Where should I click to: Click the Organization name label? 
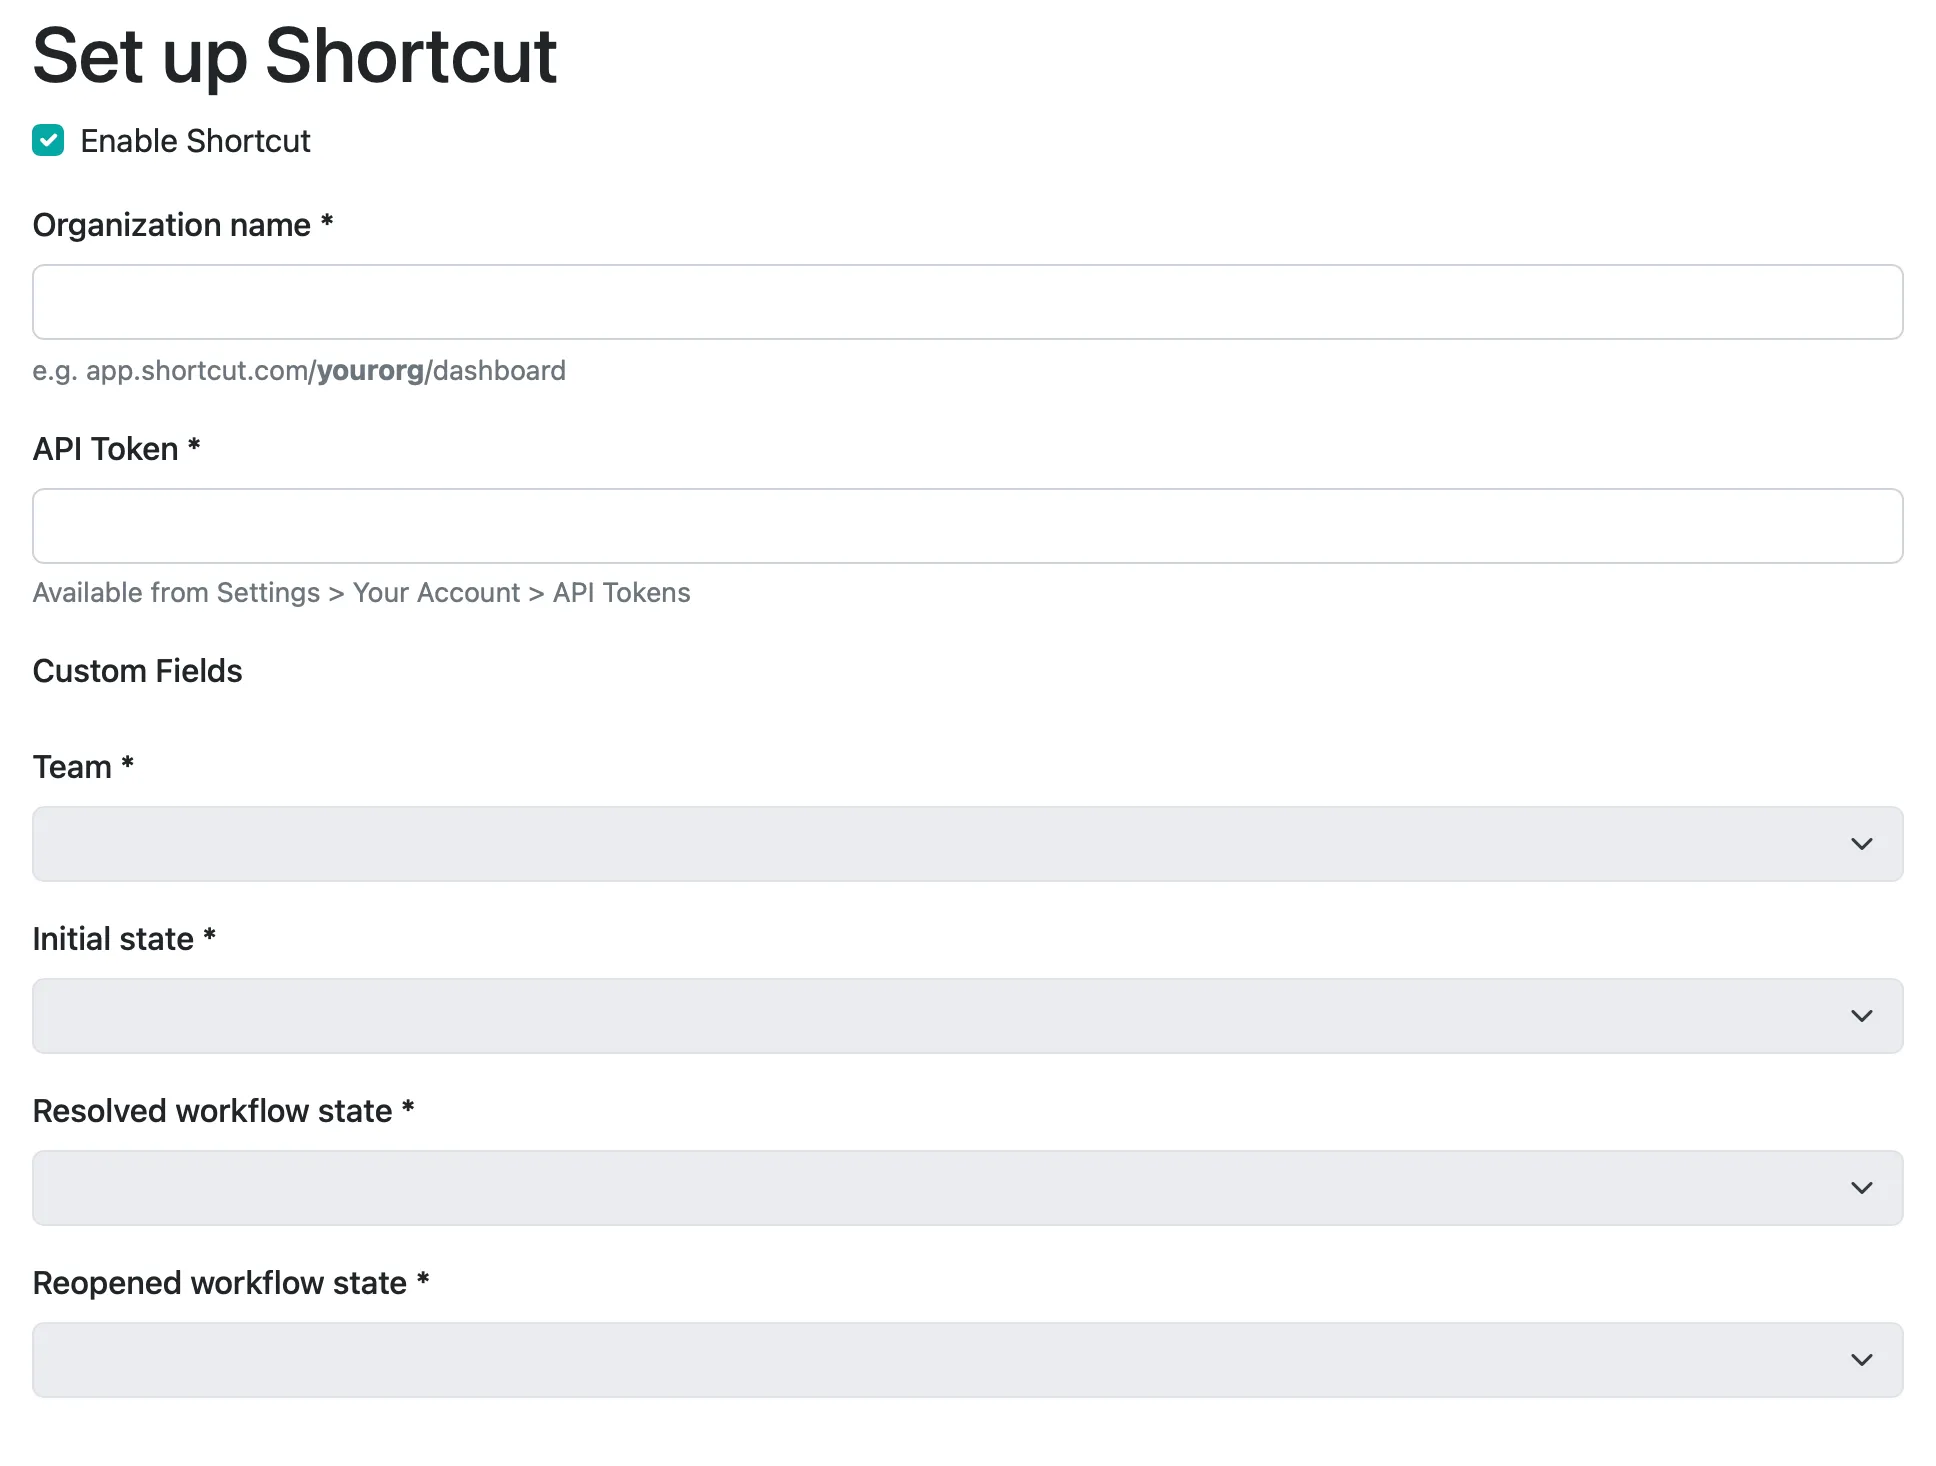point(171,225)
